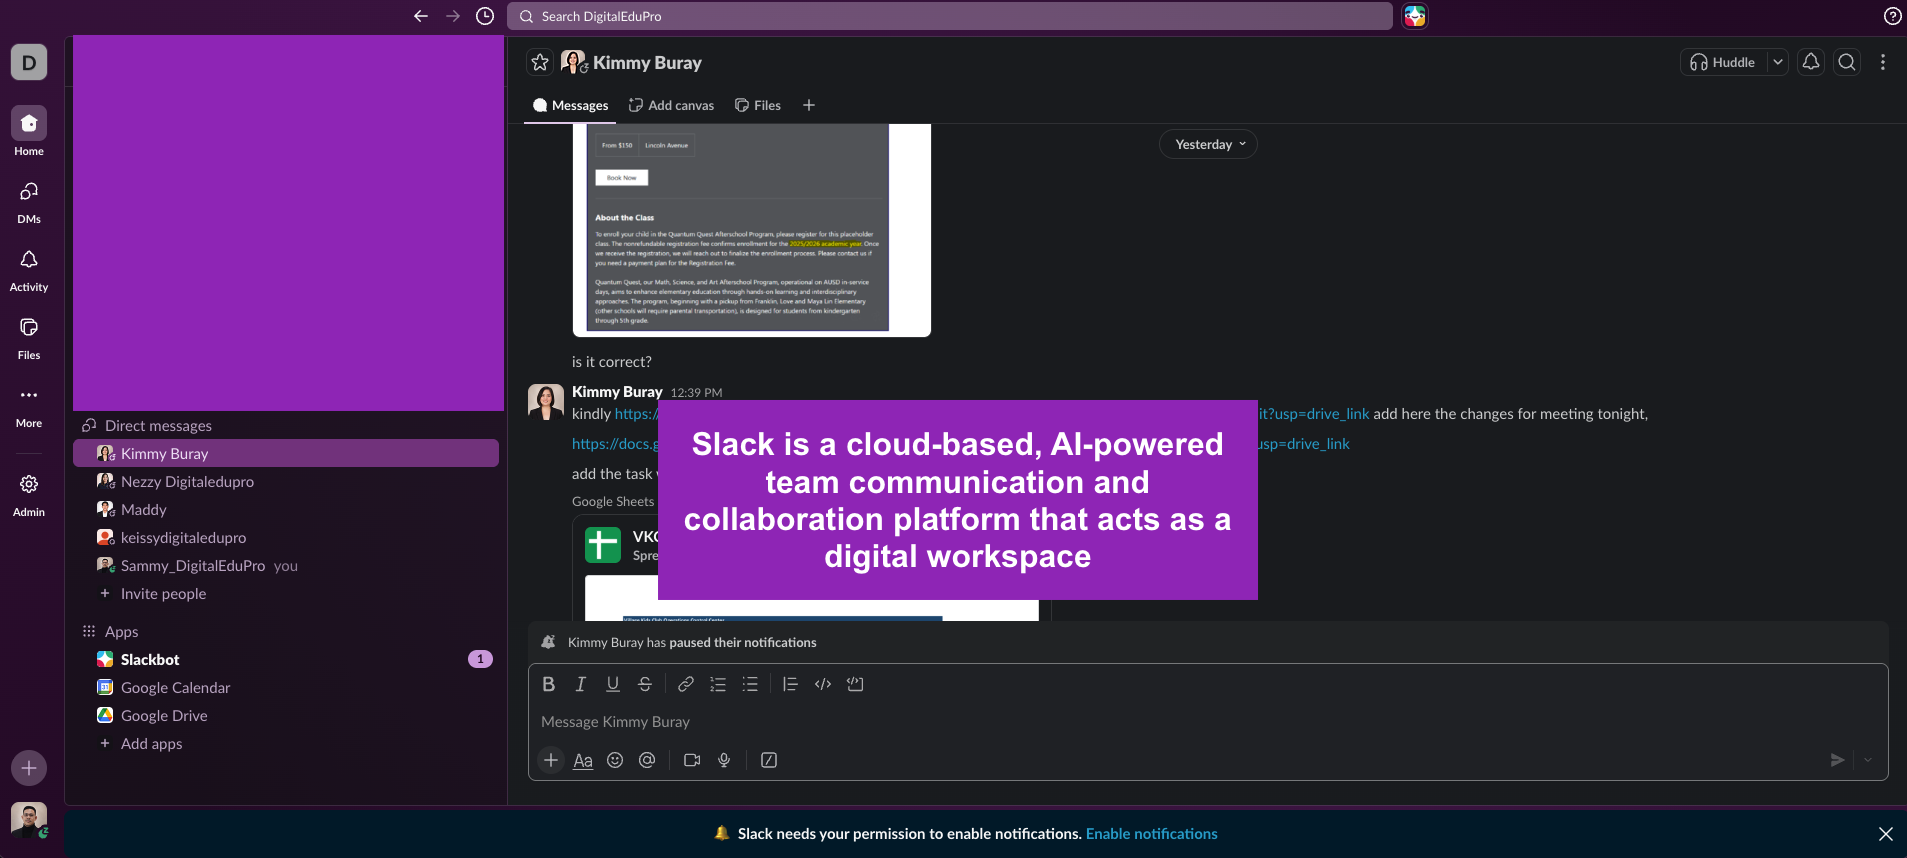This screenshot has height=858, width=1907.
Task: Go to Home in the sidebar
Action: (x=29, y=132)
